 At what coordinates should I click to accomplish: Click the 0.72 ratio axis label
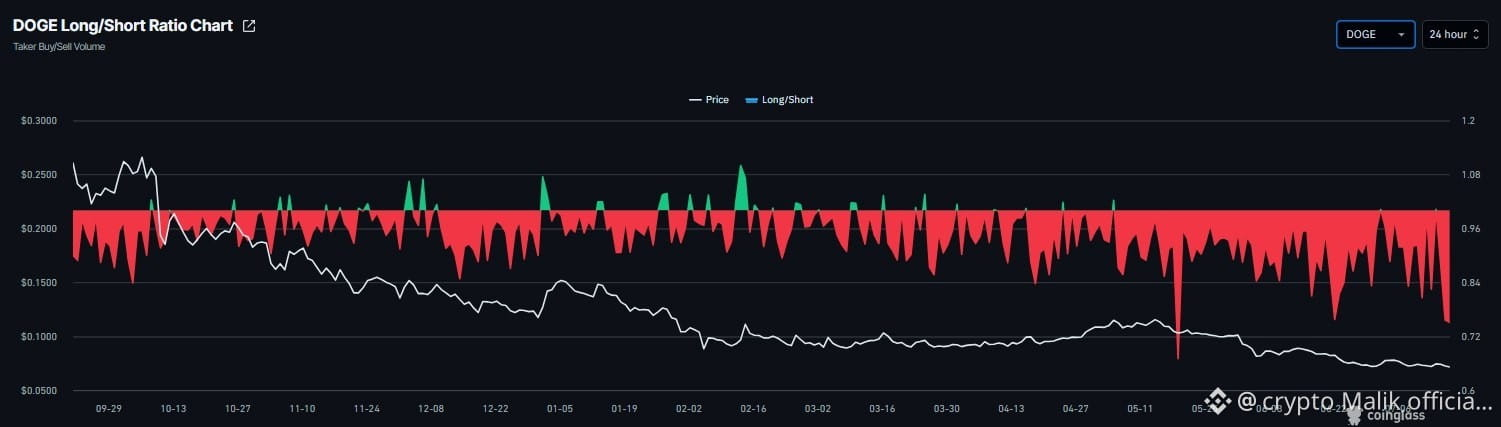coord(1470,337)
